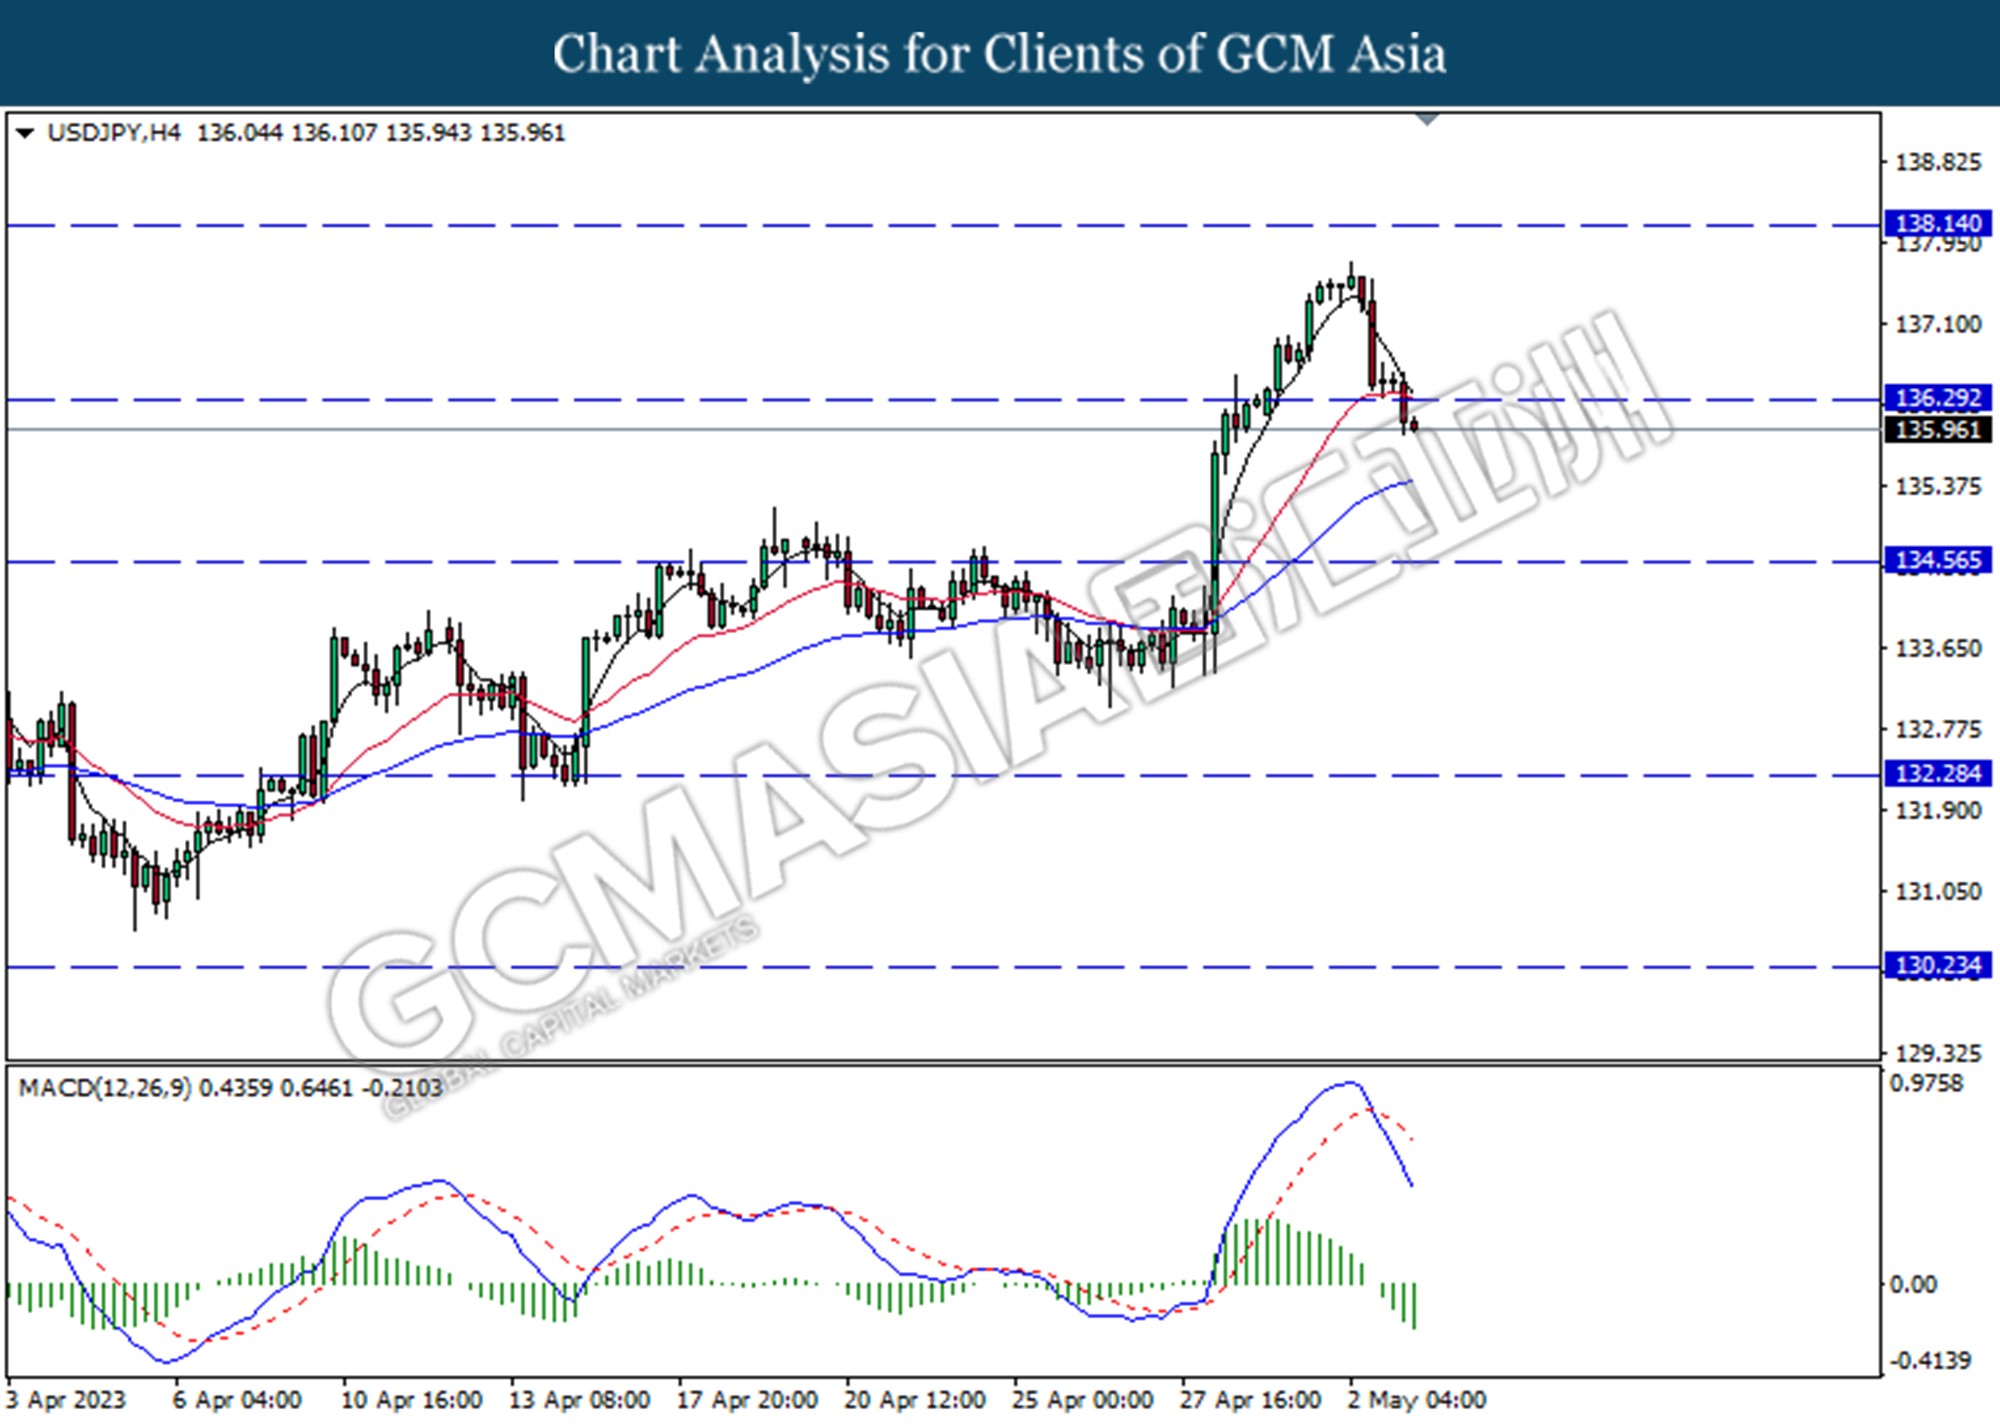Click the 137.100 price axis value
Screen dimensions: 2000x1428
1938,324
